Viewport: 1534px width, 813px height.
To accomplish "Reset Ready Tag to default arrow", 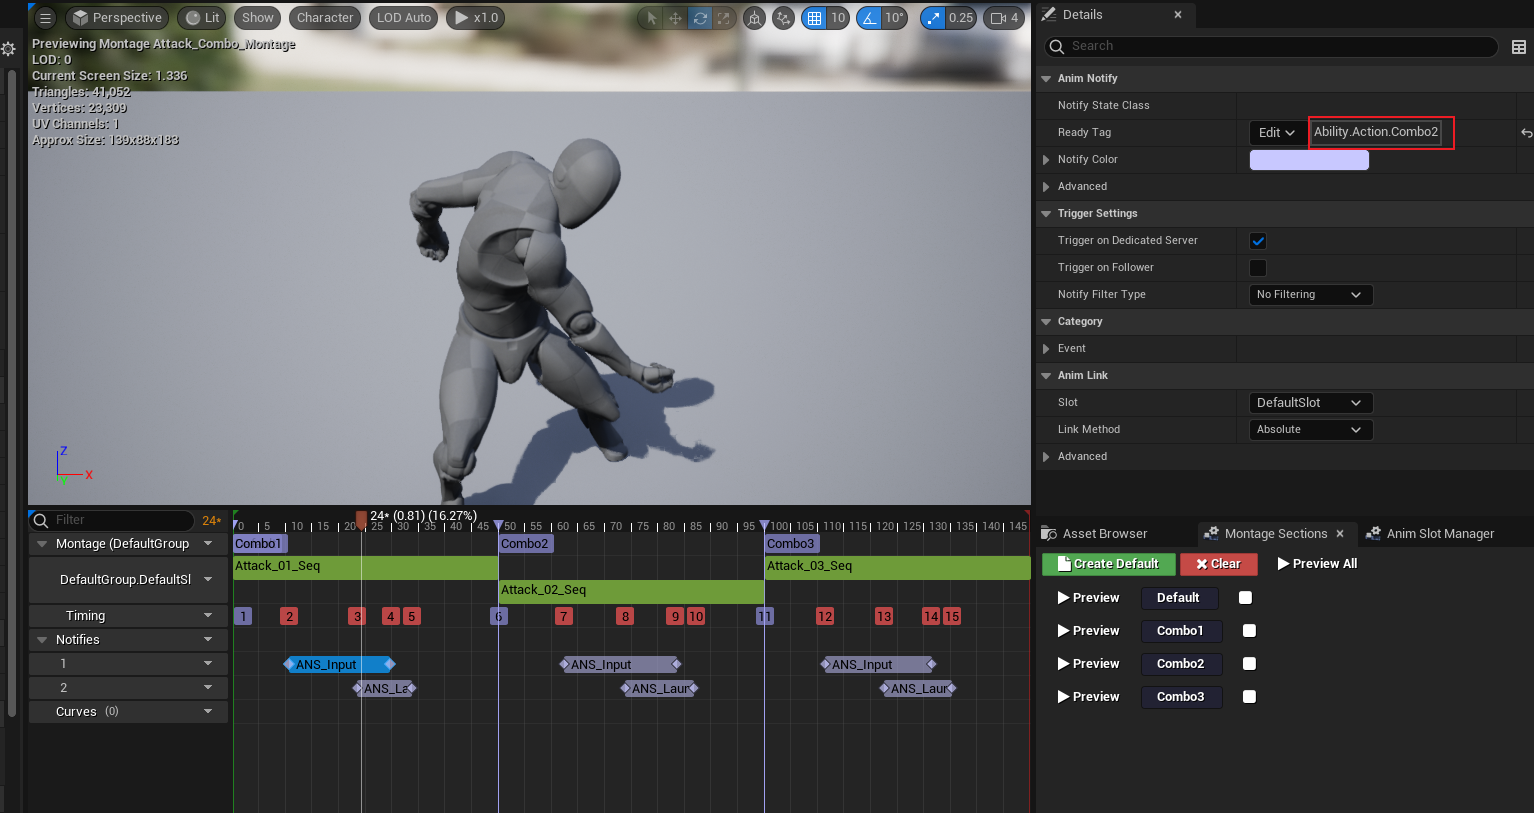I will [1526, 133].
